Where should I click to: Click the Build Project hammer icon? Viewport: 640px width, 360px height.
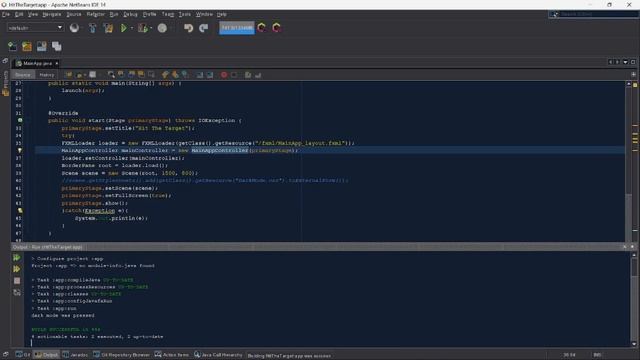click(93, 28)
